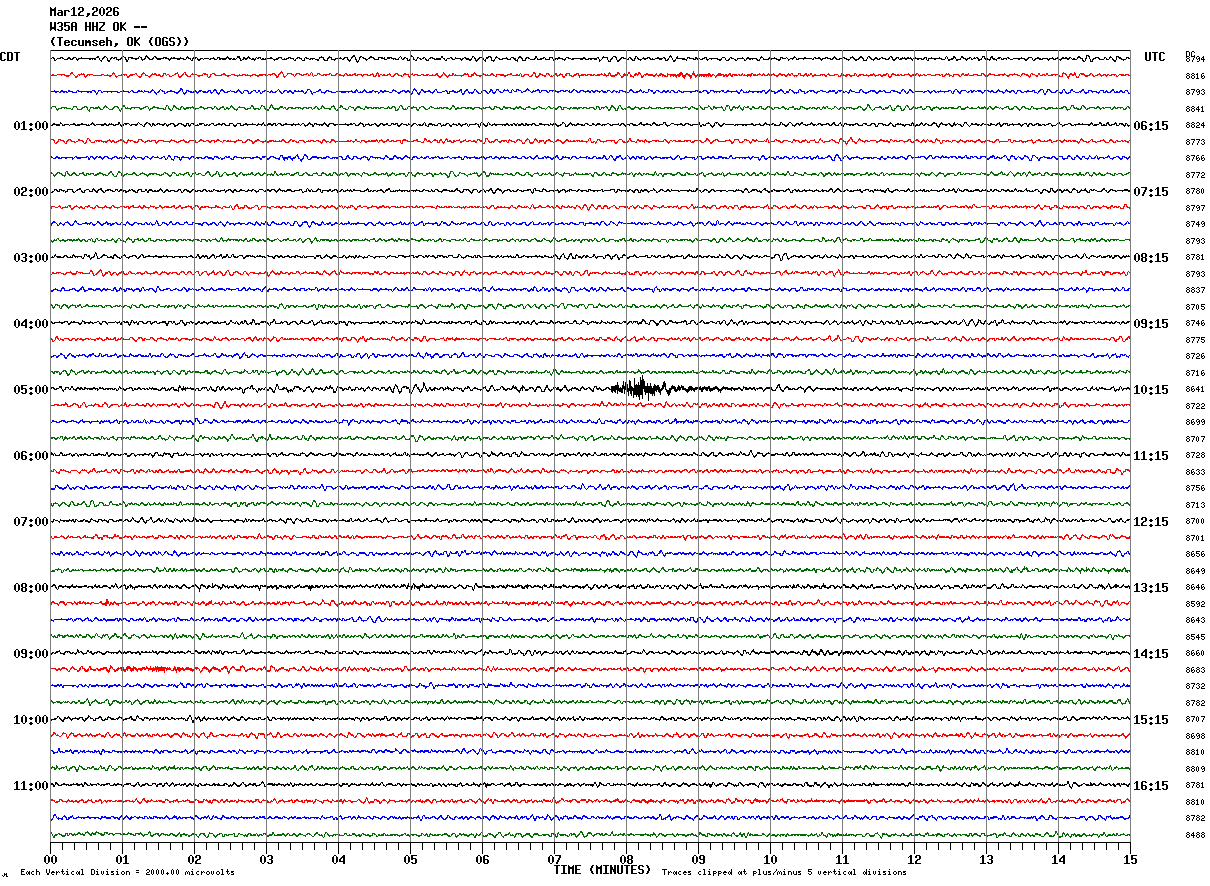Image resolution: width=1210 pixels, height=886 pixels.
Task: Click the 01:00 CDT time label
Action: (30, 126)
